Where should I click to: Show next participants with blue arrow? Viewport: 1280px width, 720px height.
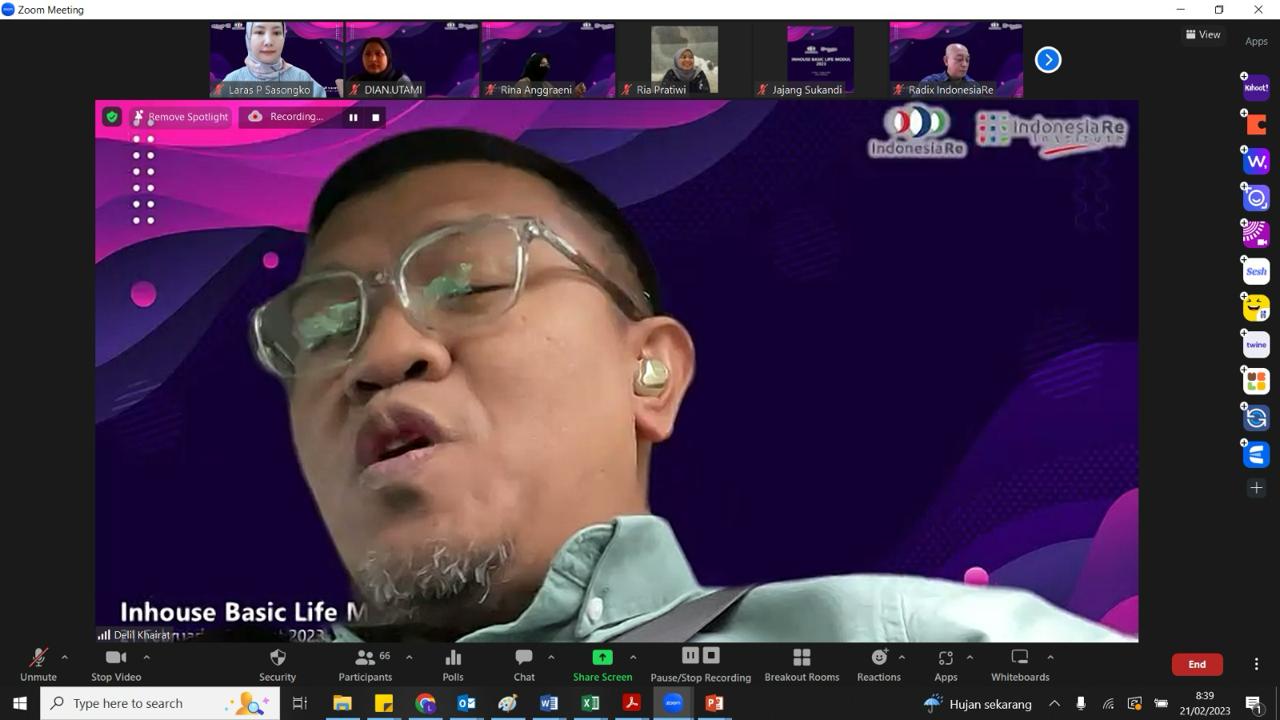(1048, 60)
